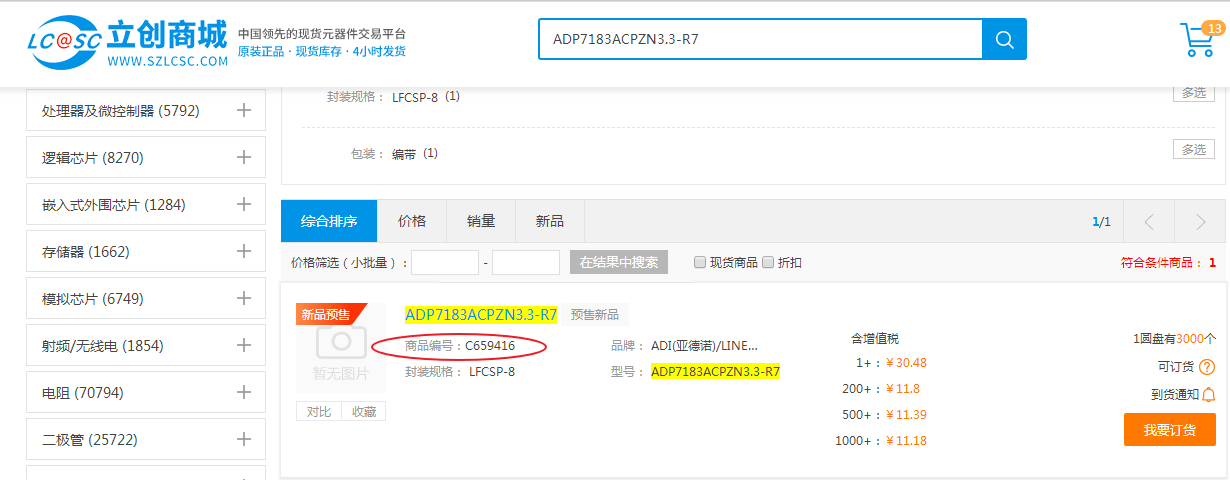Select 编带 packaging filter

404,154
